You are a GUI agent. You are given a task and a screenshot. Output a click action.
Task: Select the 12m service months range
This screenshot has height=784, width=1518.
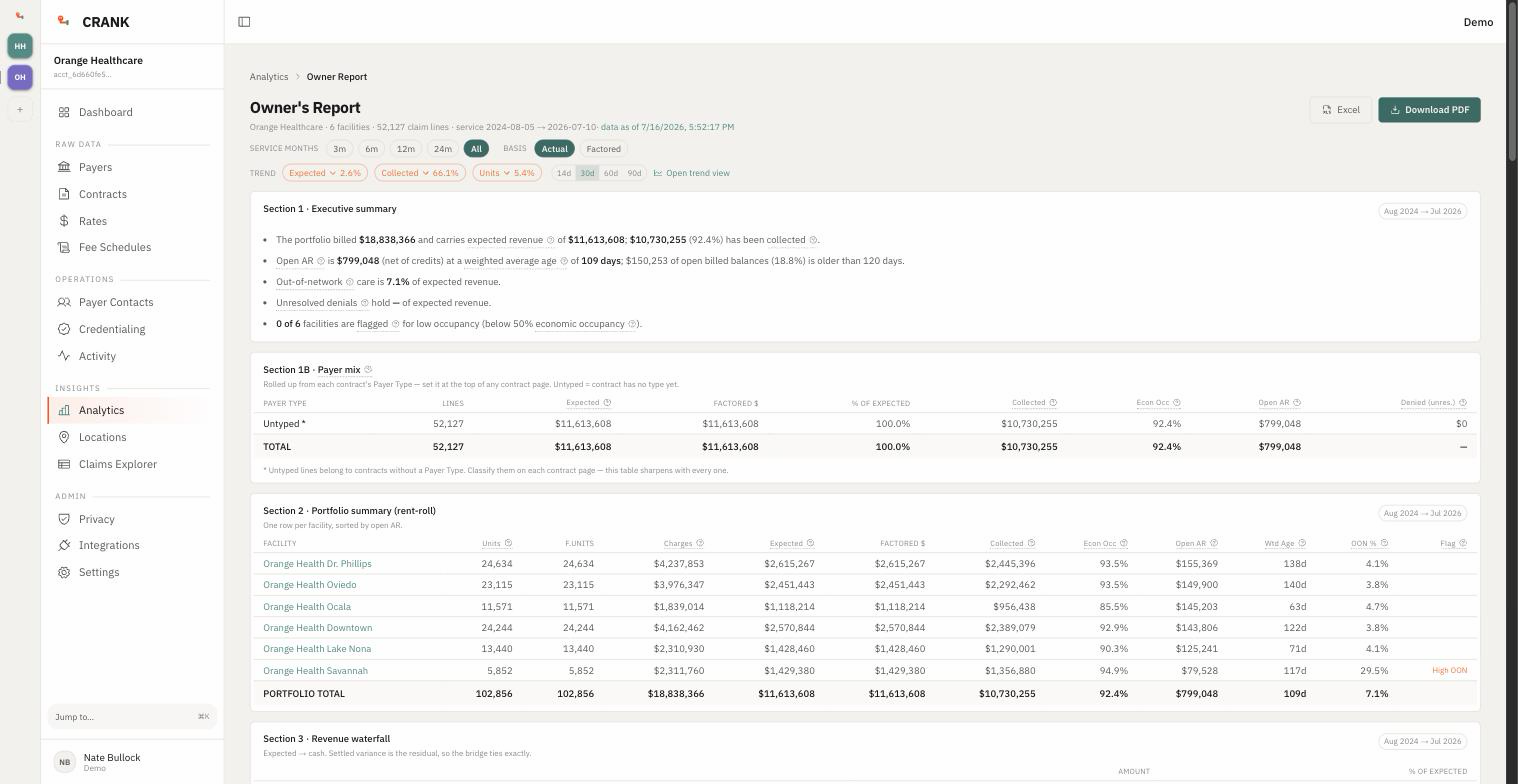405,149
